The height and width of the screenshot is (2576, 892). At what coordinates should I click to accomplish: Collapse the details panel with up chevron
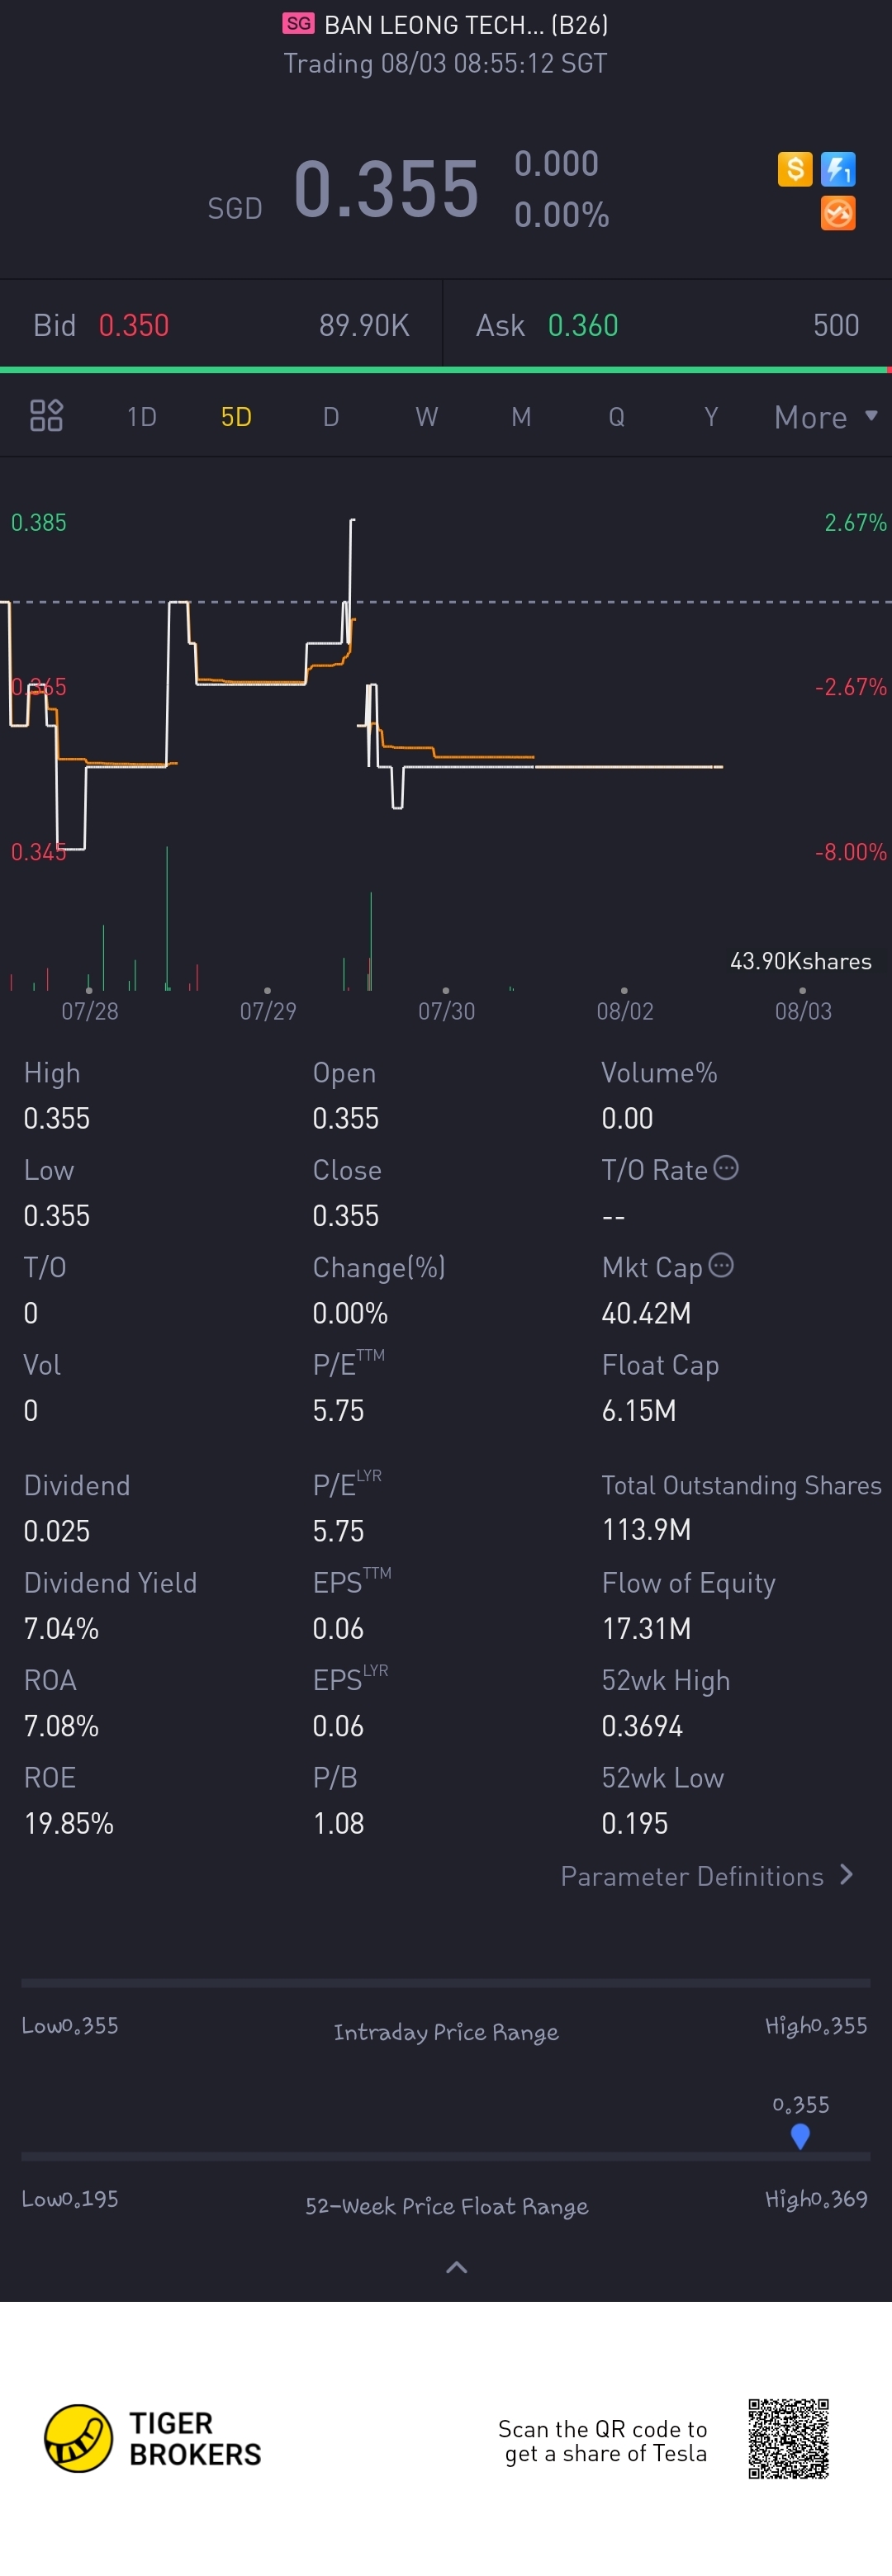coord(456,2267)
